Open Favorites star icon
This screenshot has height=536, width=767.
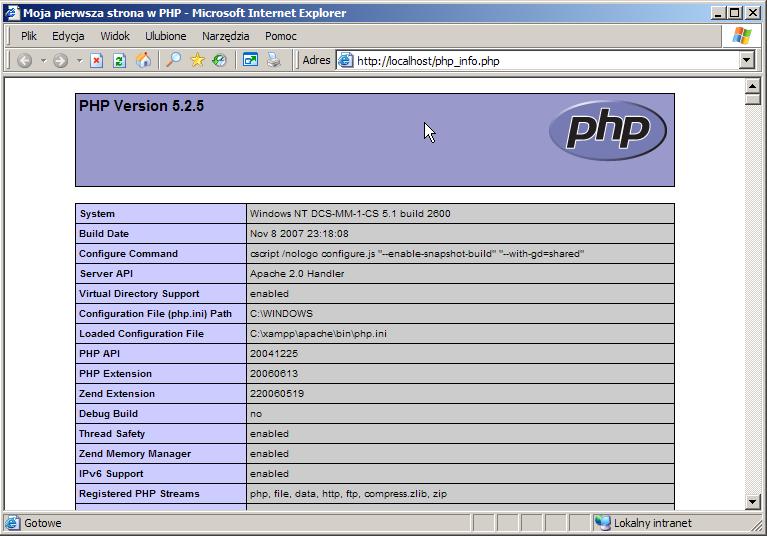tap(197, 60)
